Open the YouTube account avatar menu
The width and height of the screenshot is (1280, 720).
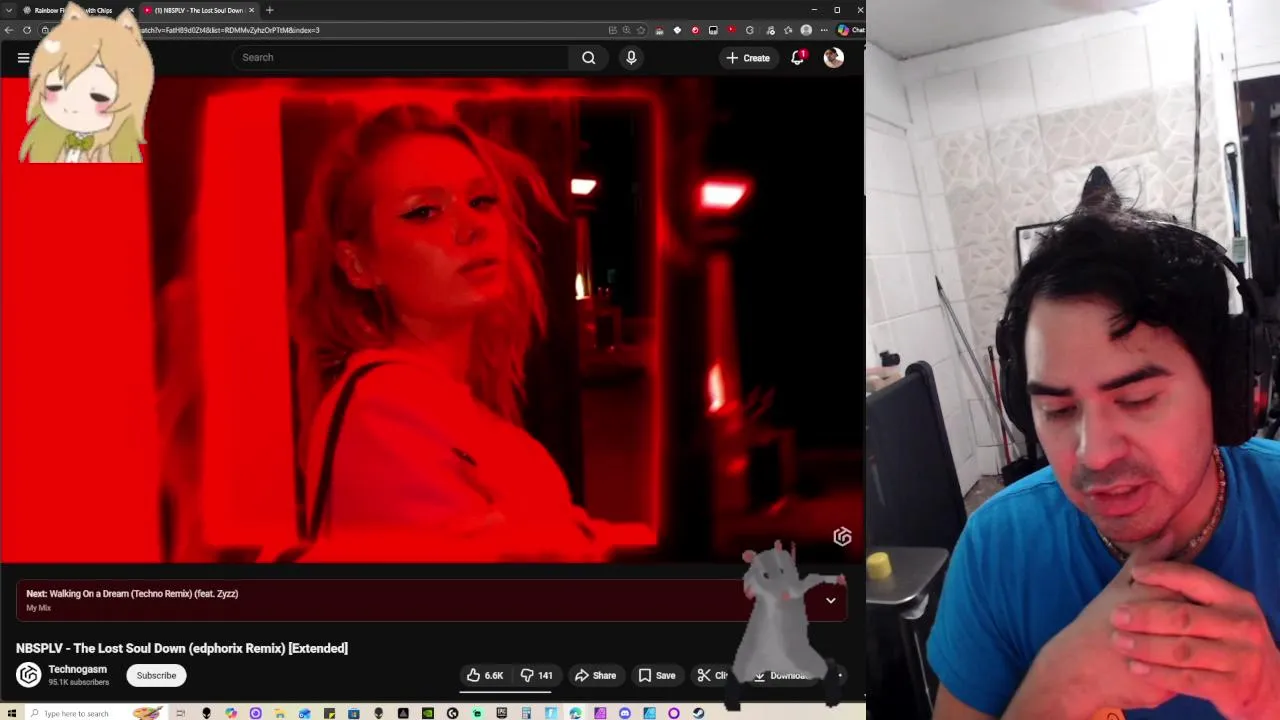833,58
